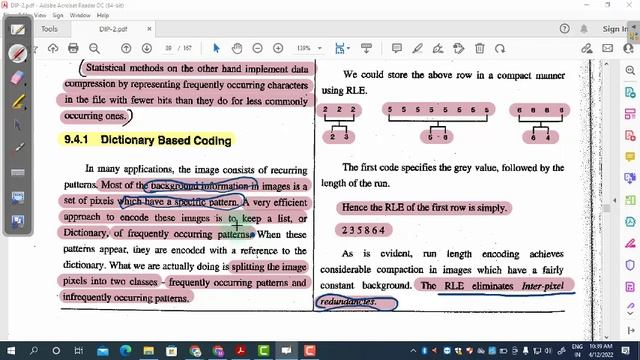Print the document with printer icon
This screenshot has height=360, width=640.
click(73, 48)
